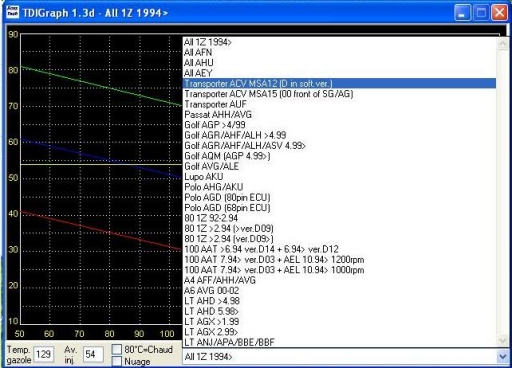This screenshot has width=512, height=368.
Task: Pick 'LT AGX 2.99>' entry
Action: tap(339, 332)
